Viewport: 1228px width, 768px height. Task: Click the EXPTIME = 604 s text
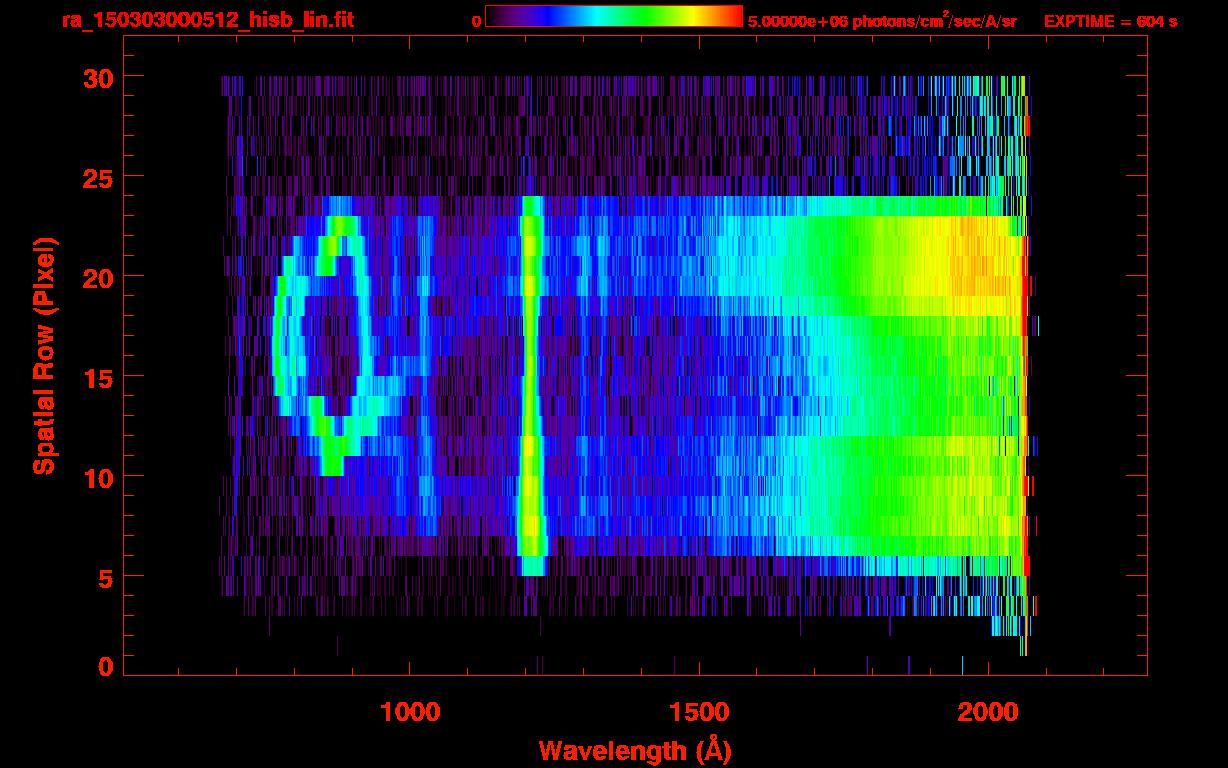pos(1110,21)
